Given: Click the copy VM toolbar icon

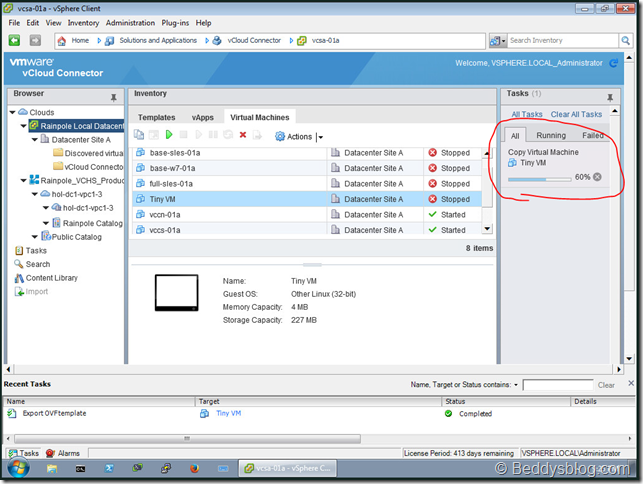Looking at the screenshot, I should pyautogui.click(x=139, y=135).
